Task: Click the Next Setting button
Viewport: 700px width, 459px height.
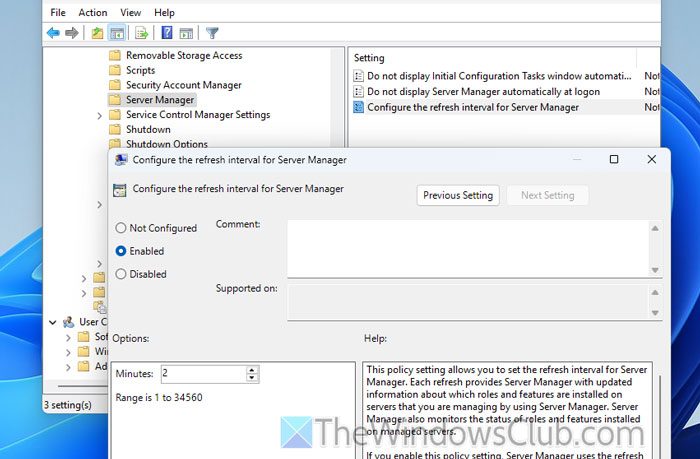Action: 548,196
